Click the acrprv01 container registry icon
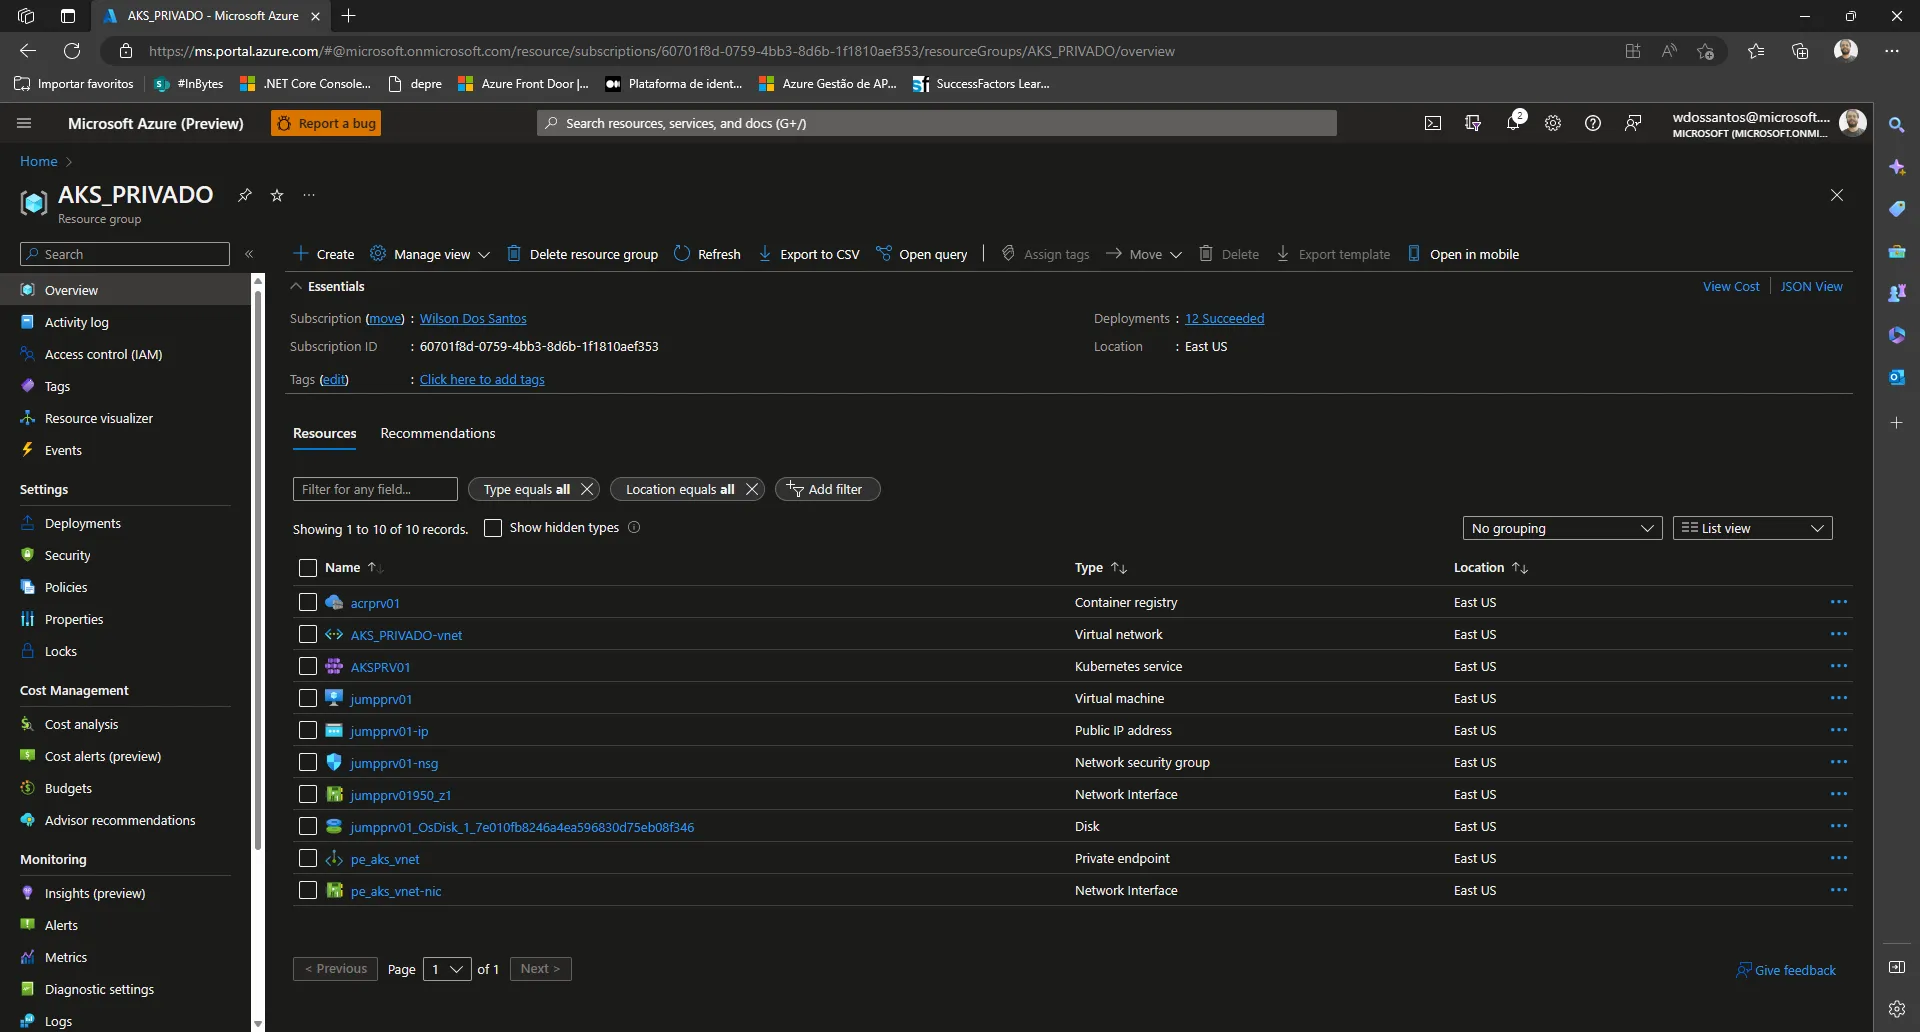Viewport: 1920px width, 1032px height. [334, 602]
